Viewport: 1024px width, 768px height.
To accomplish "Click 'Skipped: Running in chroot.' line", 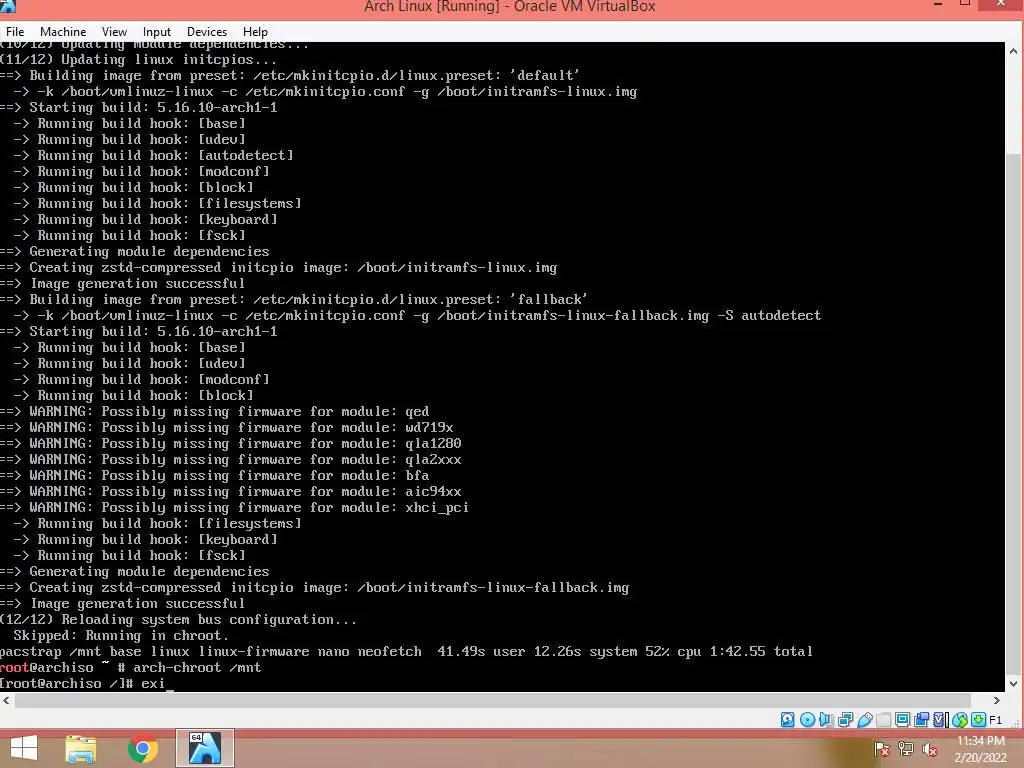I will (x=121, y=635).
